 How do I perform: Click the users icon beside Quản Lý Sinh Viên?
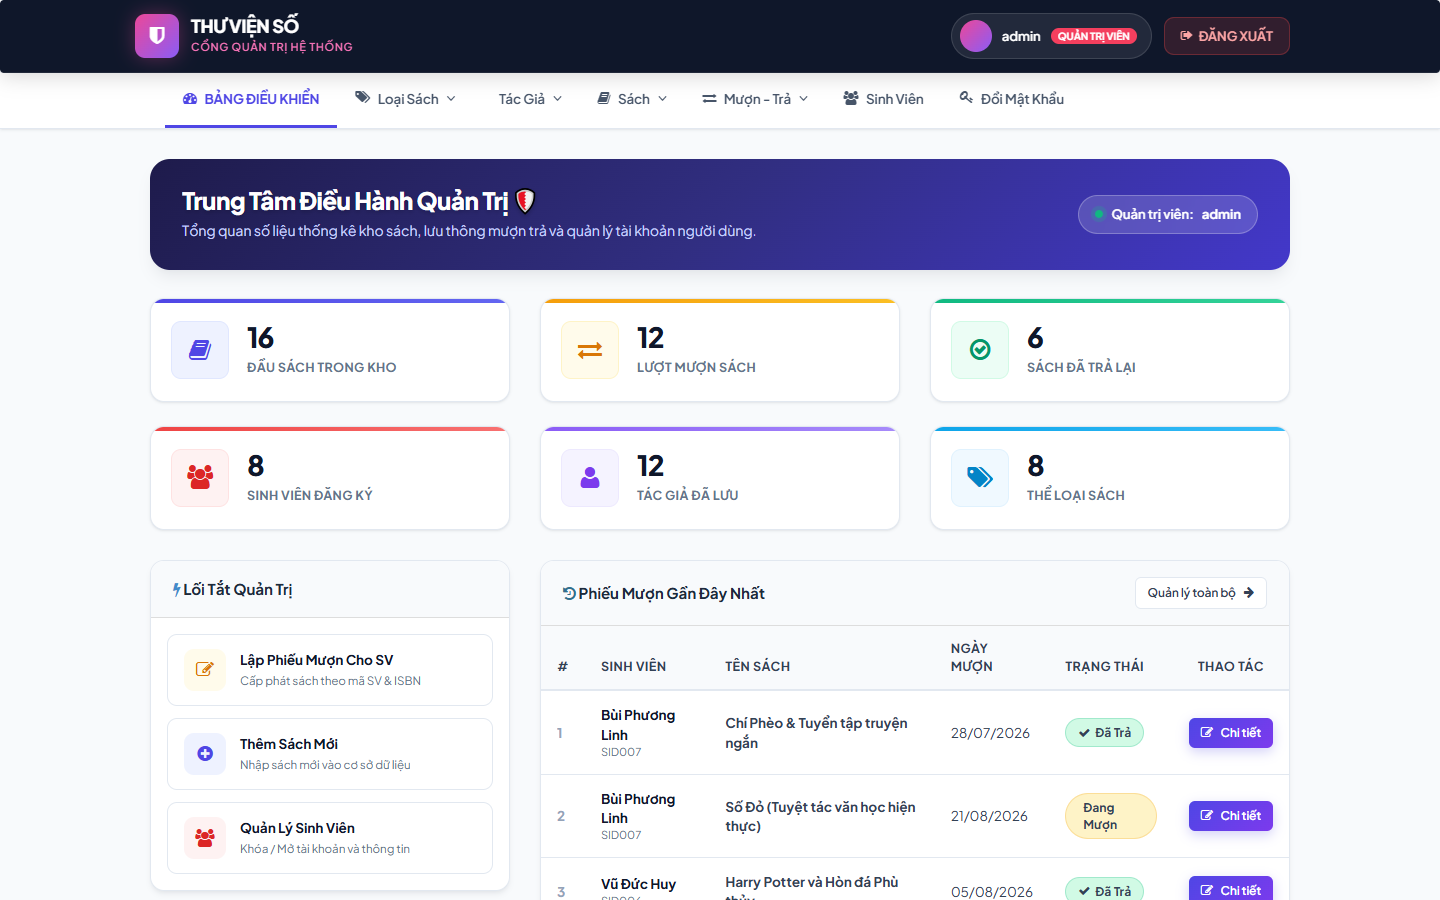click(x=205, y=838)
